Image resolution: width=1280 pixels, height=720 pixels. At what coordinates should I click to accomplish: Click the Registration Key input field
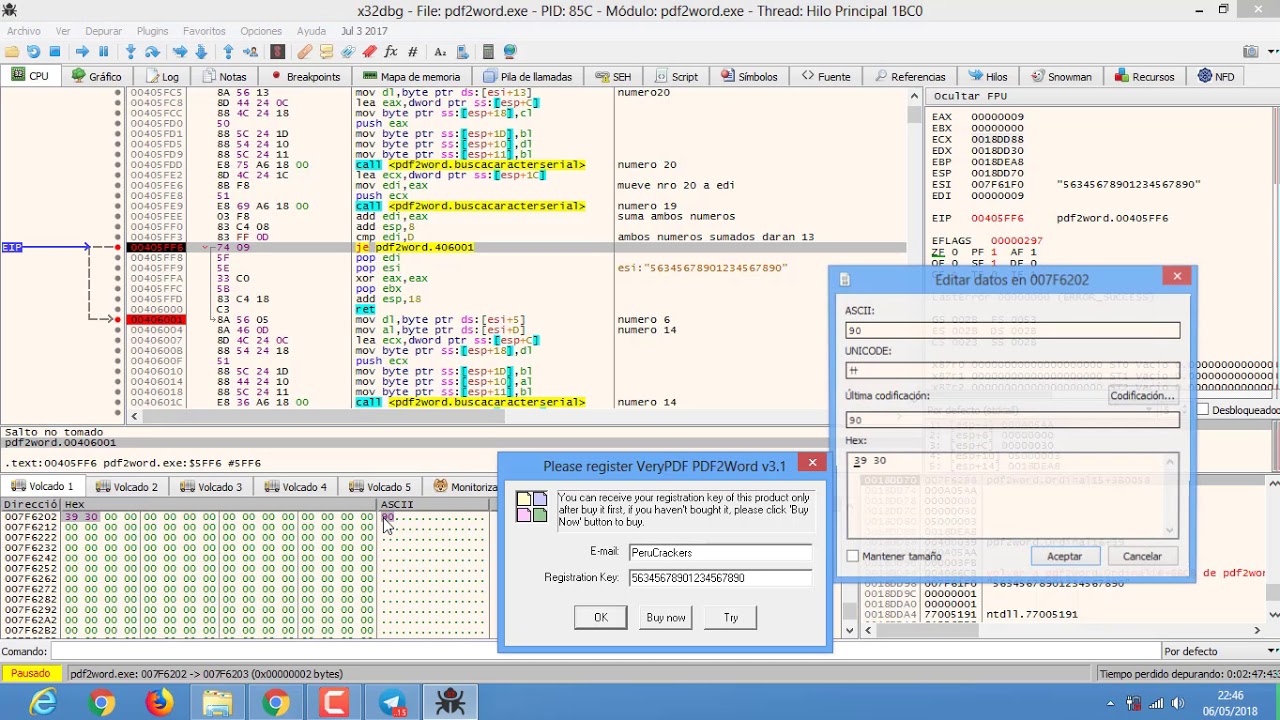point(720,578)
